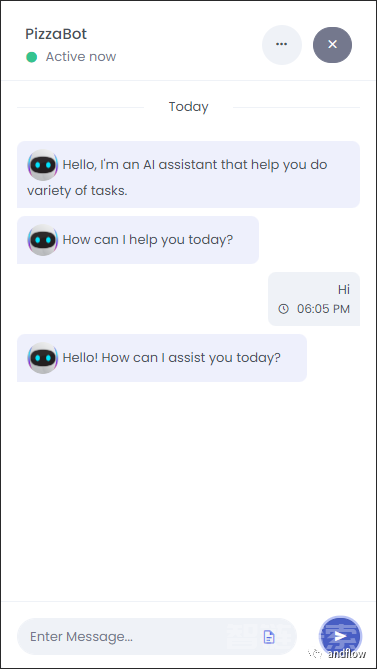Select the user's 'Hi' message bubble
This screenshot has height=669, width=377.
click(314, 299)
